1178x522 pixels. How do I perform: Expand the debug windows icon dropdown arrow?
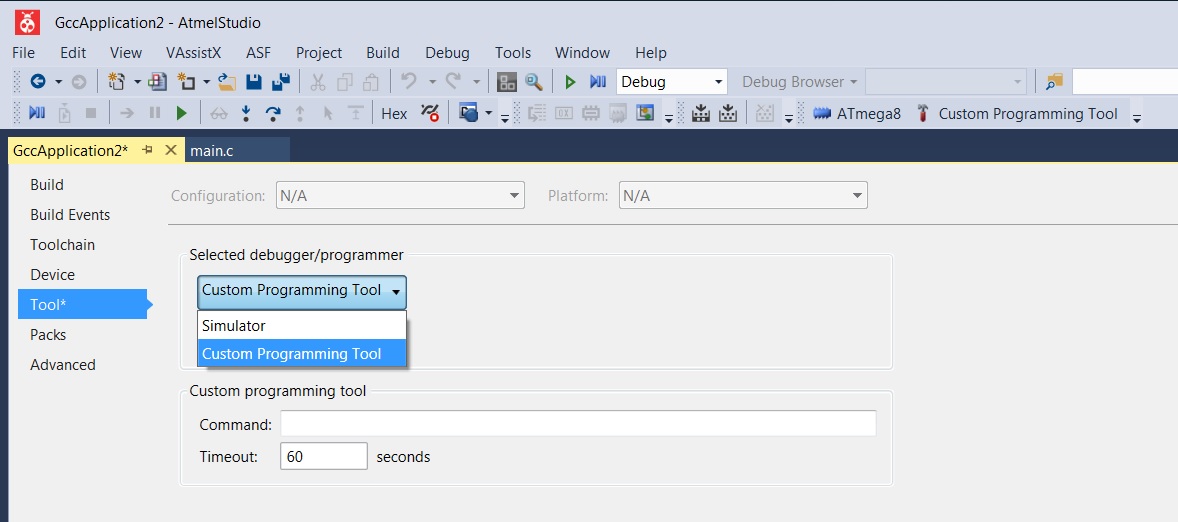[489, 113]
